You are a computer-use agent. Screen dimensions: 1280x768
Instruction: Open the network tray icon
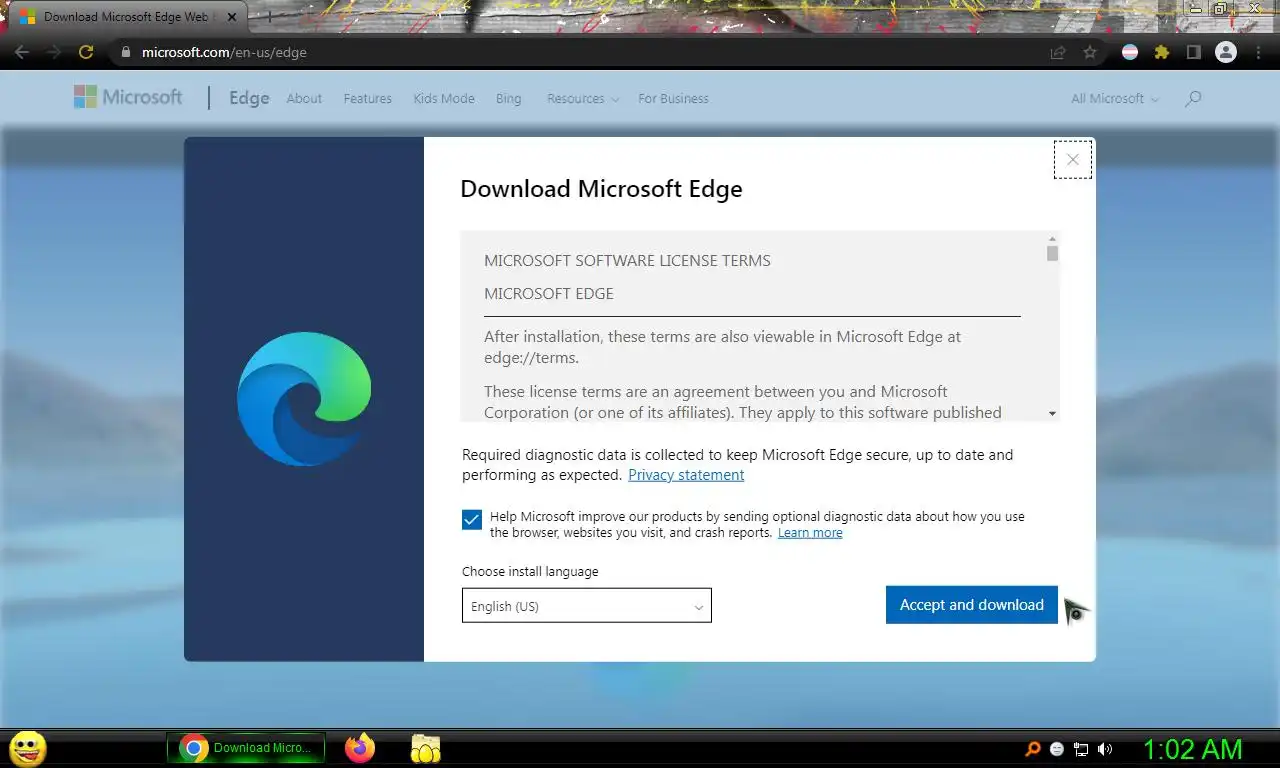1081,749
